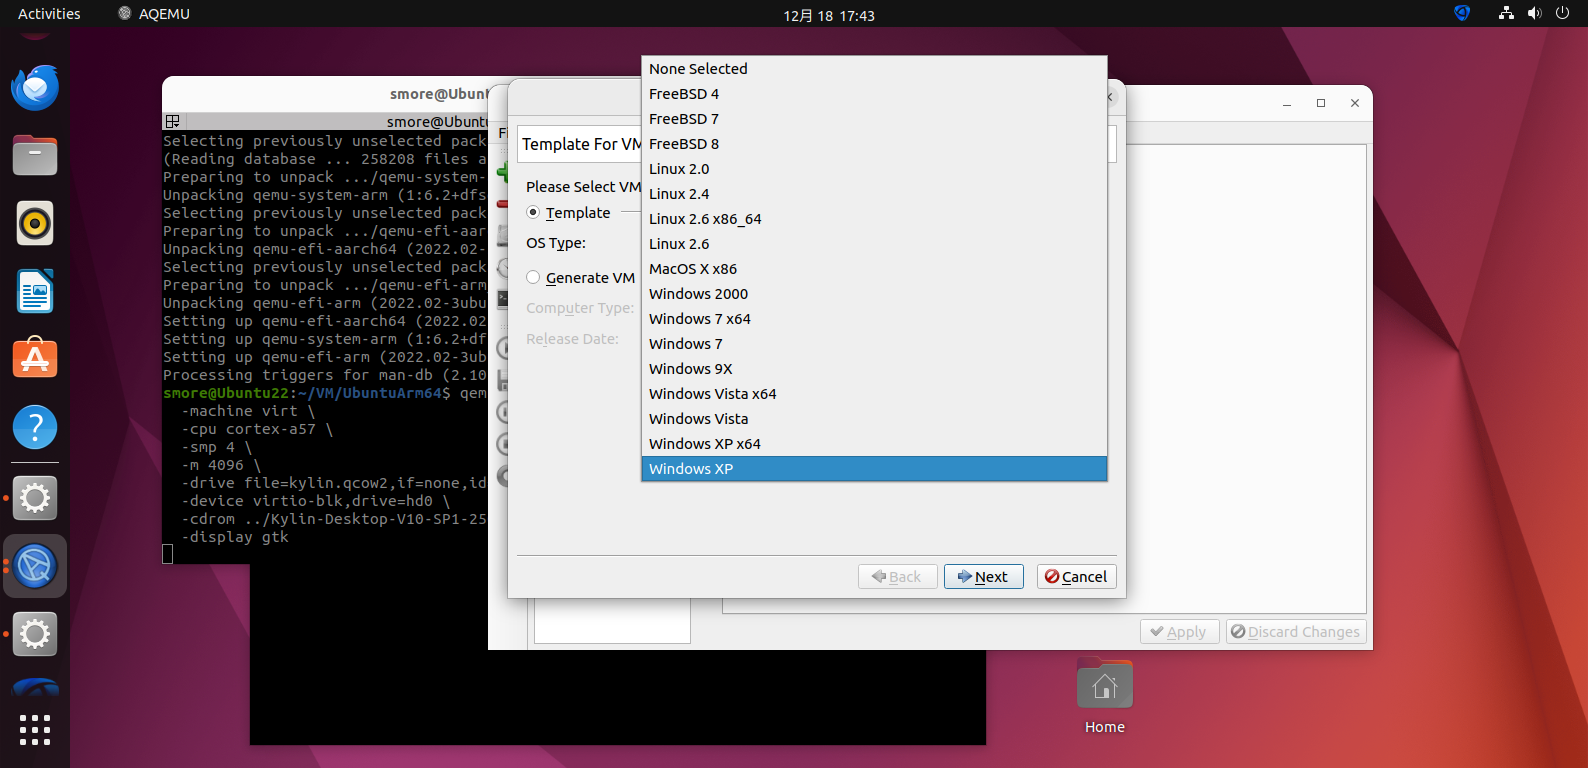Click the "OS Type:" label
The height and width of the screenshot is (768, 1588).
tap(556, 243)
